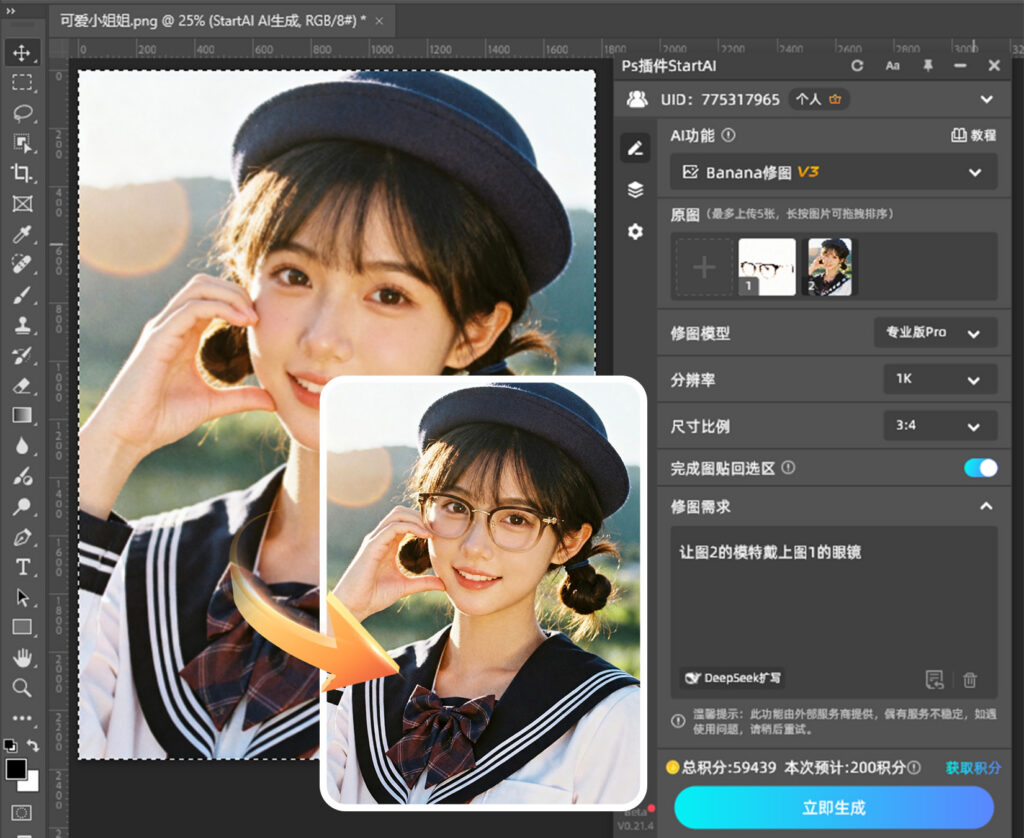Viewport: 1024px width, 838px height.
Task: Toggle the 完成图贴回选区 switch
Action: coord(981,468)
